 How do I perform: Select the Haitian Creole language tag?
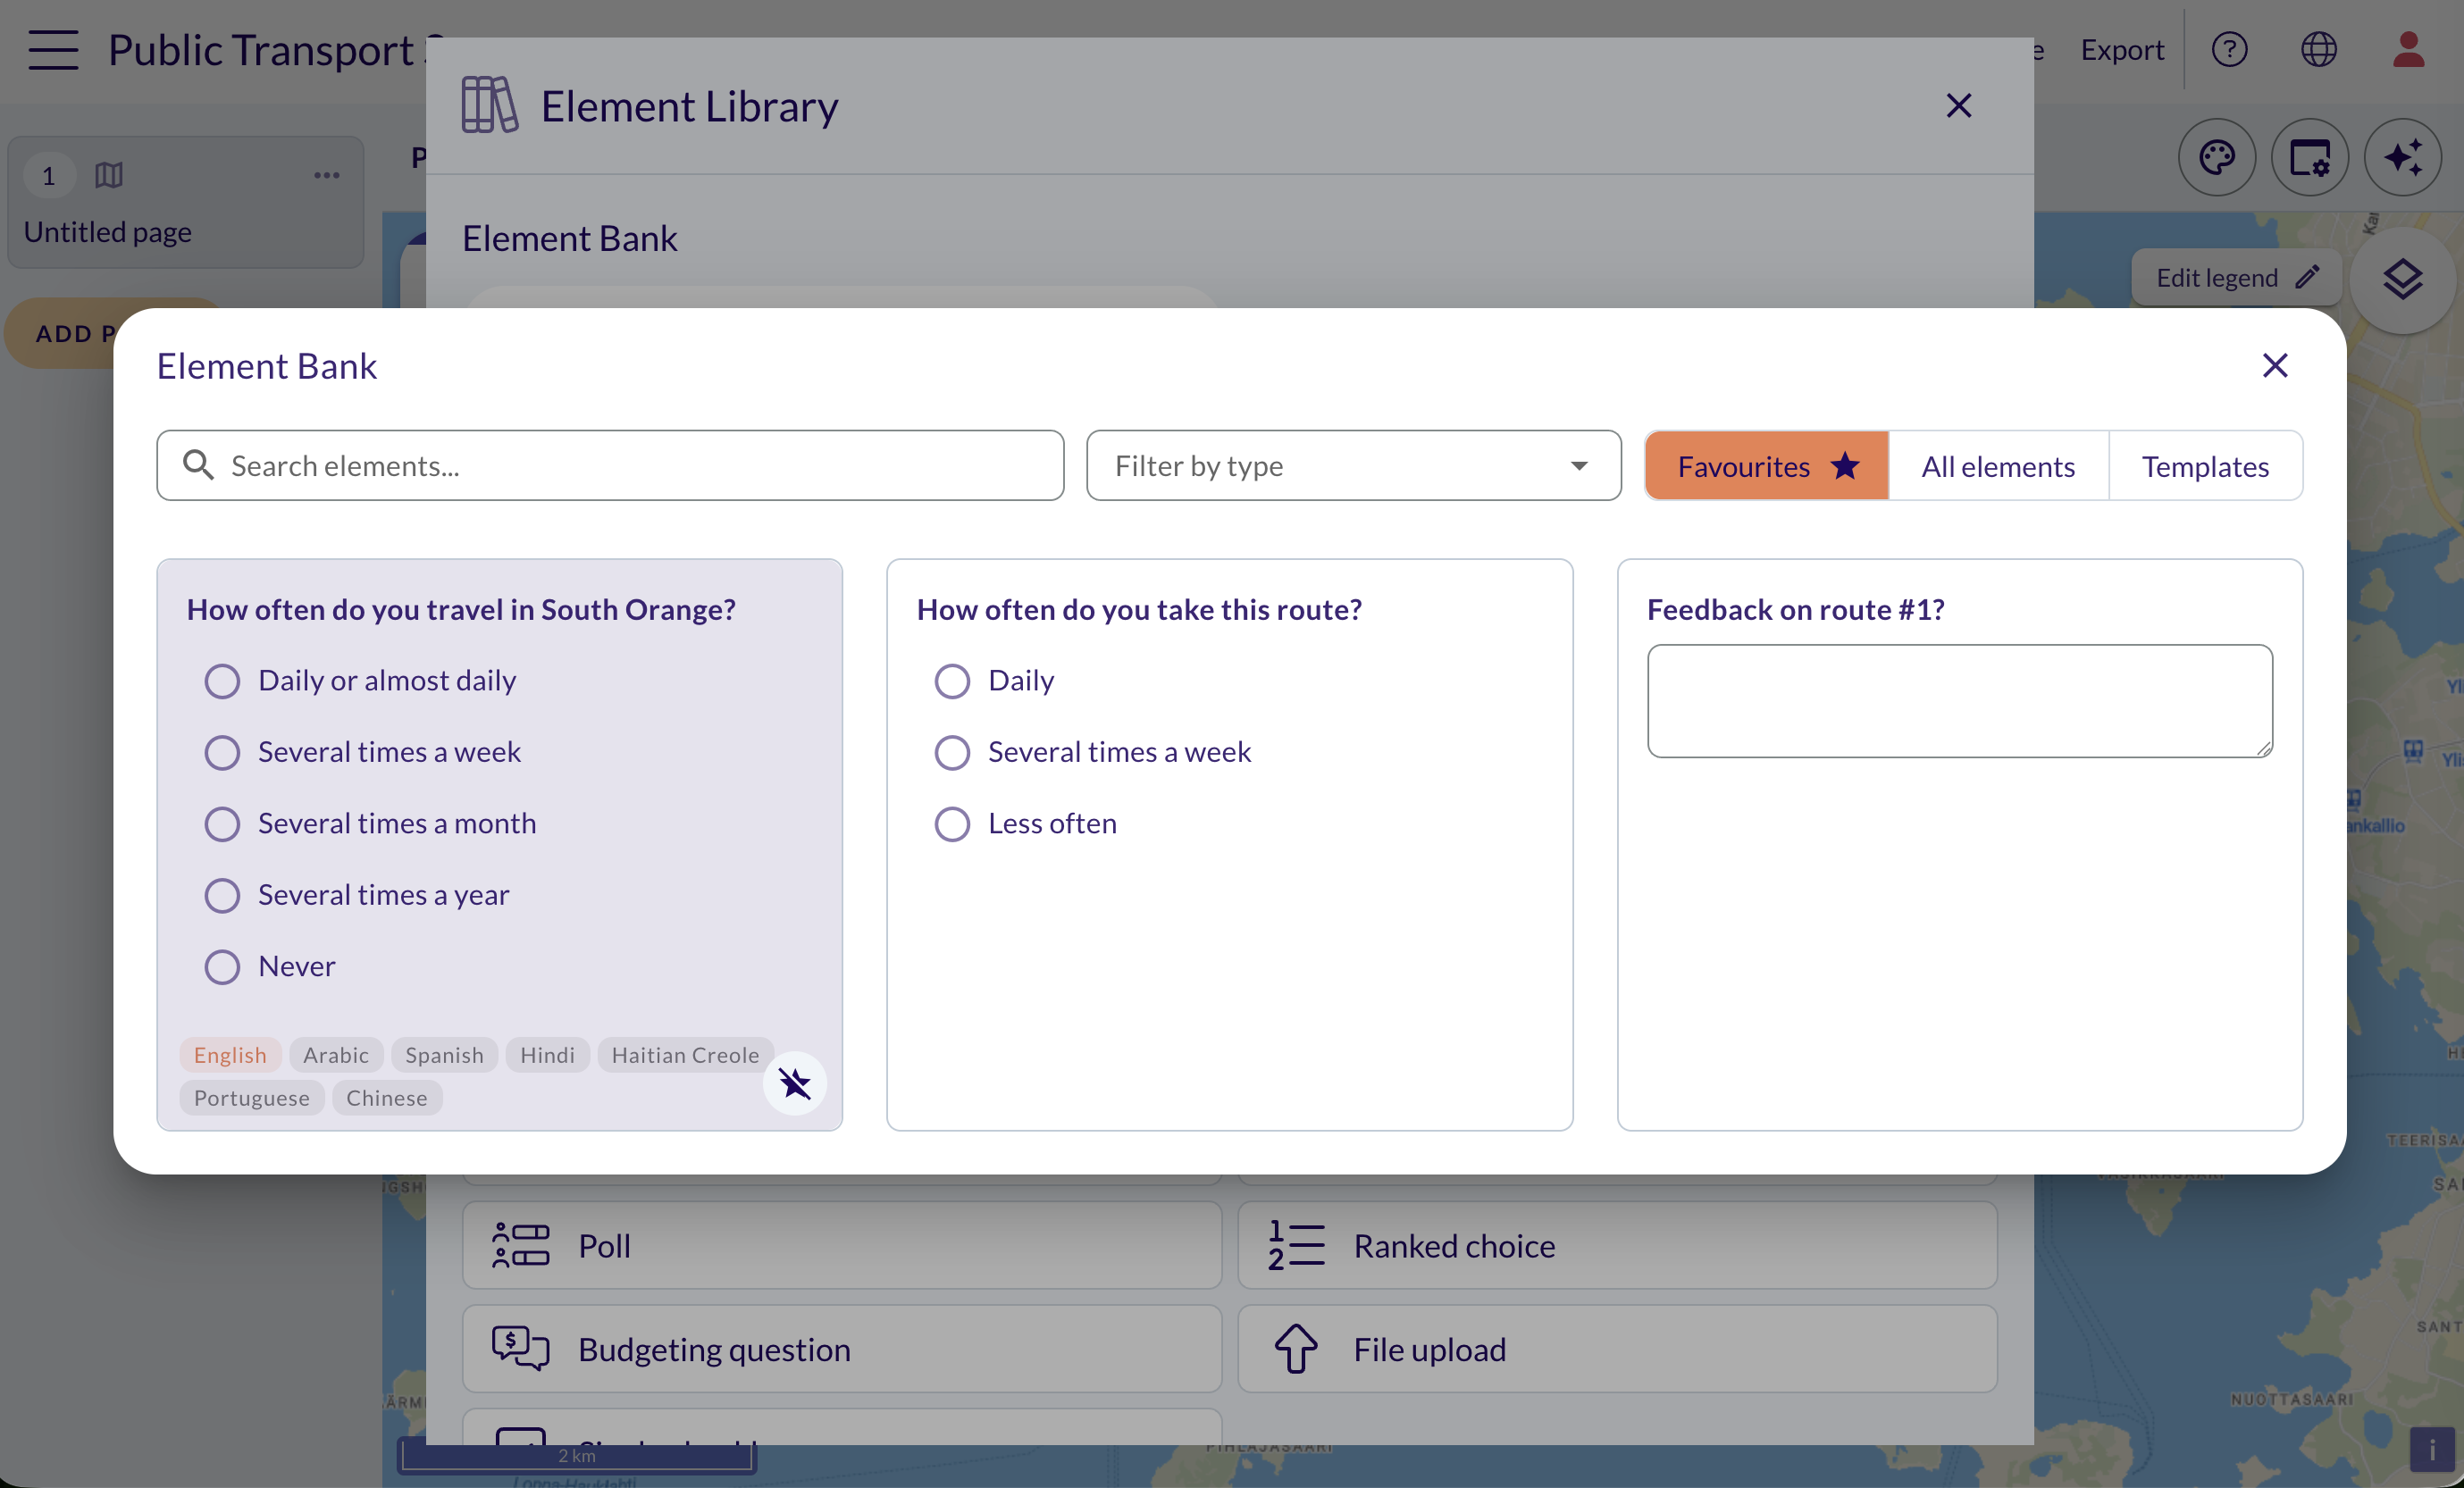tap(685, 1054)
